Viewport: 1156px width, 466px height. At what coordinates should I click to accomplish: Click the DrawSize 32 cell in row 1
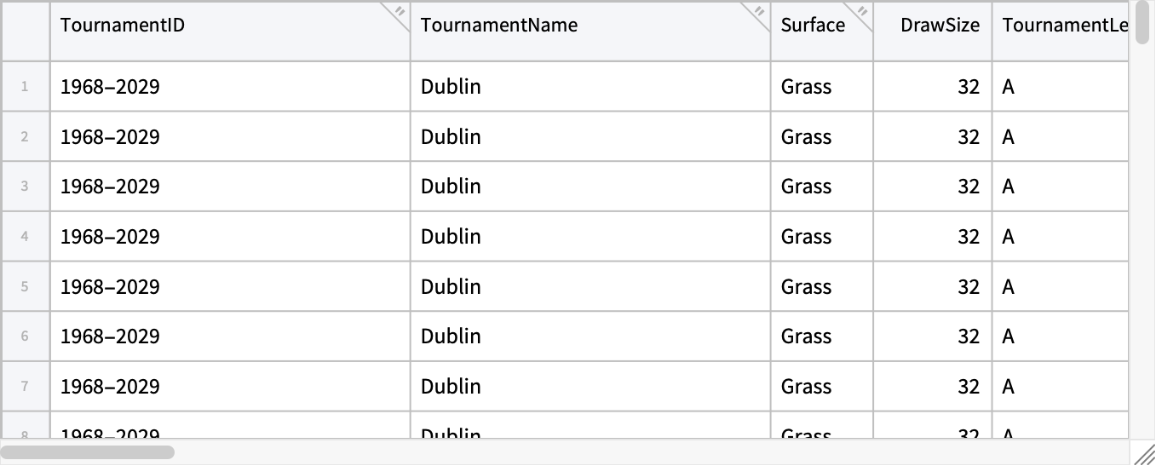pos(967,87)
